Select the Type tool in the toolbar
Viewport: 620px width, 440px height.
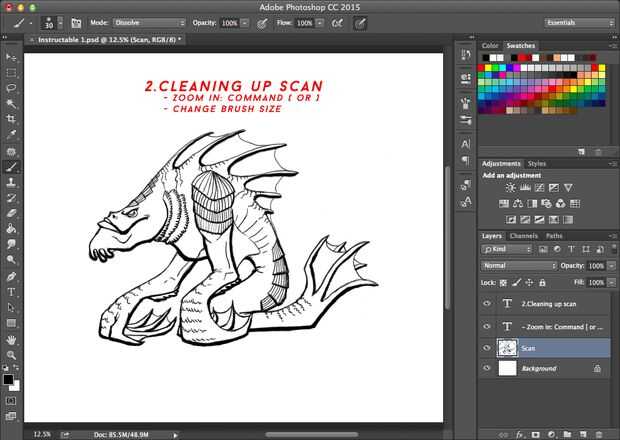[12, 292]
